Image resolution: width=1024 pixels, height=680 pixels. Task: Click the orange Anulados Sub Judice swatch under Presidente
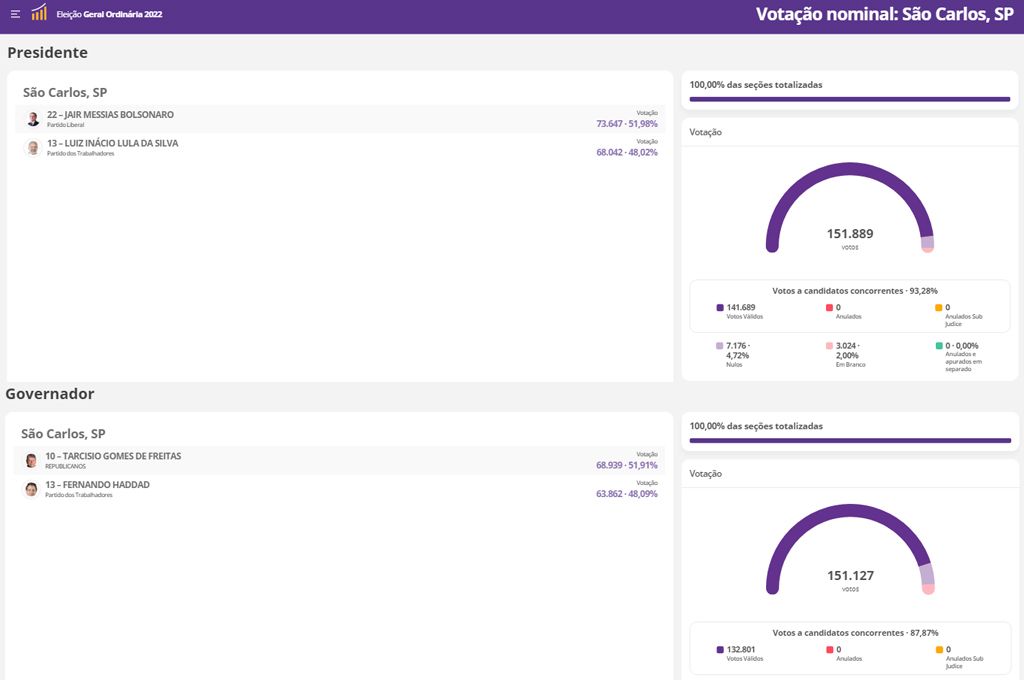939,308
